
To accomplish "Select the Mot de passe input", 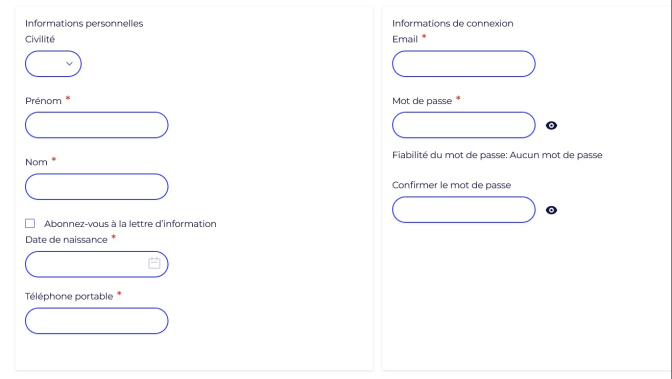I will click(x=464, y=125).
